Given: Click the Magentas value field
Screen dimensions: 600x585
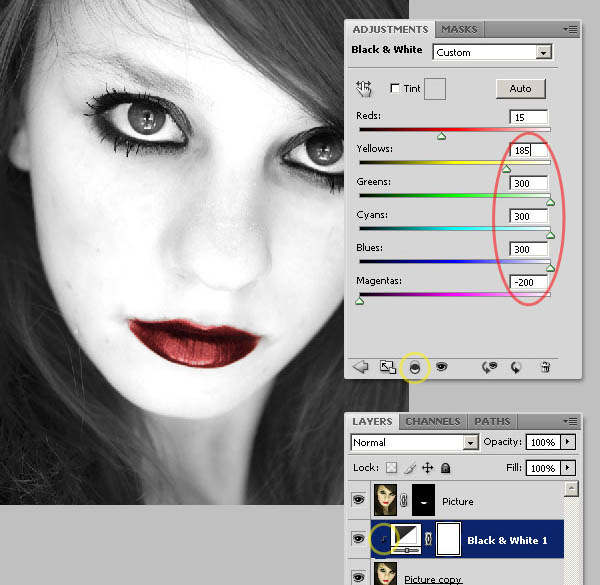Looking at the screenshot, I should pyautogui.click(x=529, y=282).
